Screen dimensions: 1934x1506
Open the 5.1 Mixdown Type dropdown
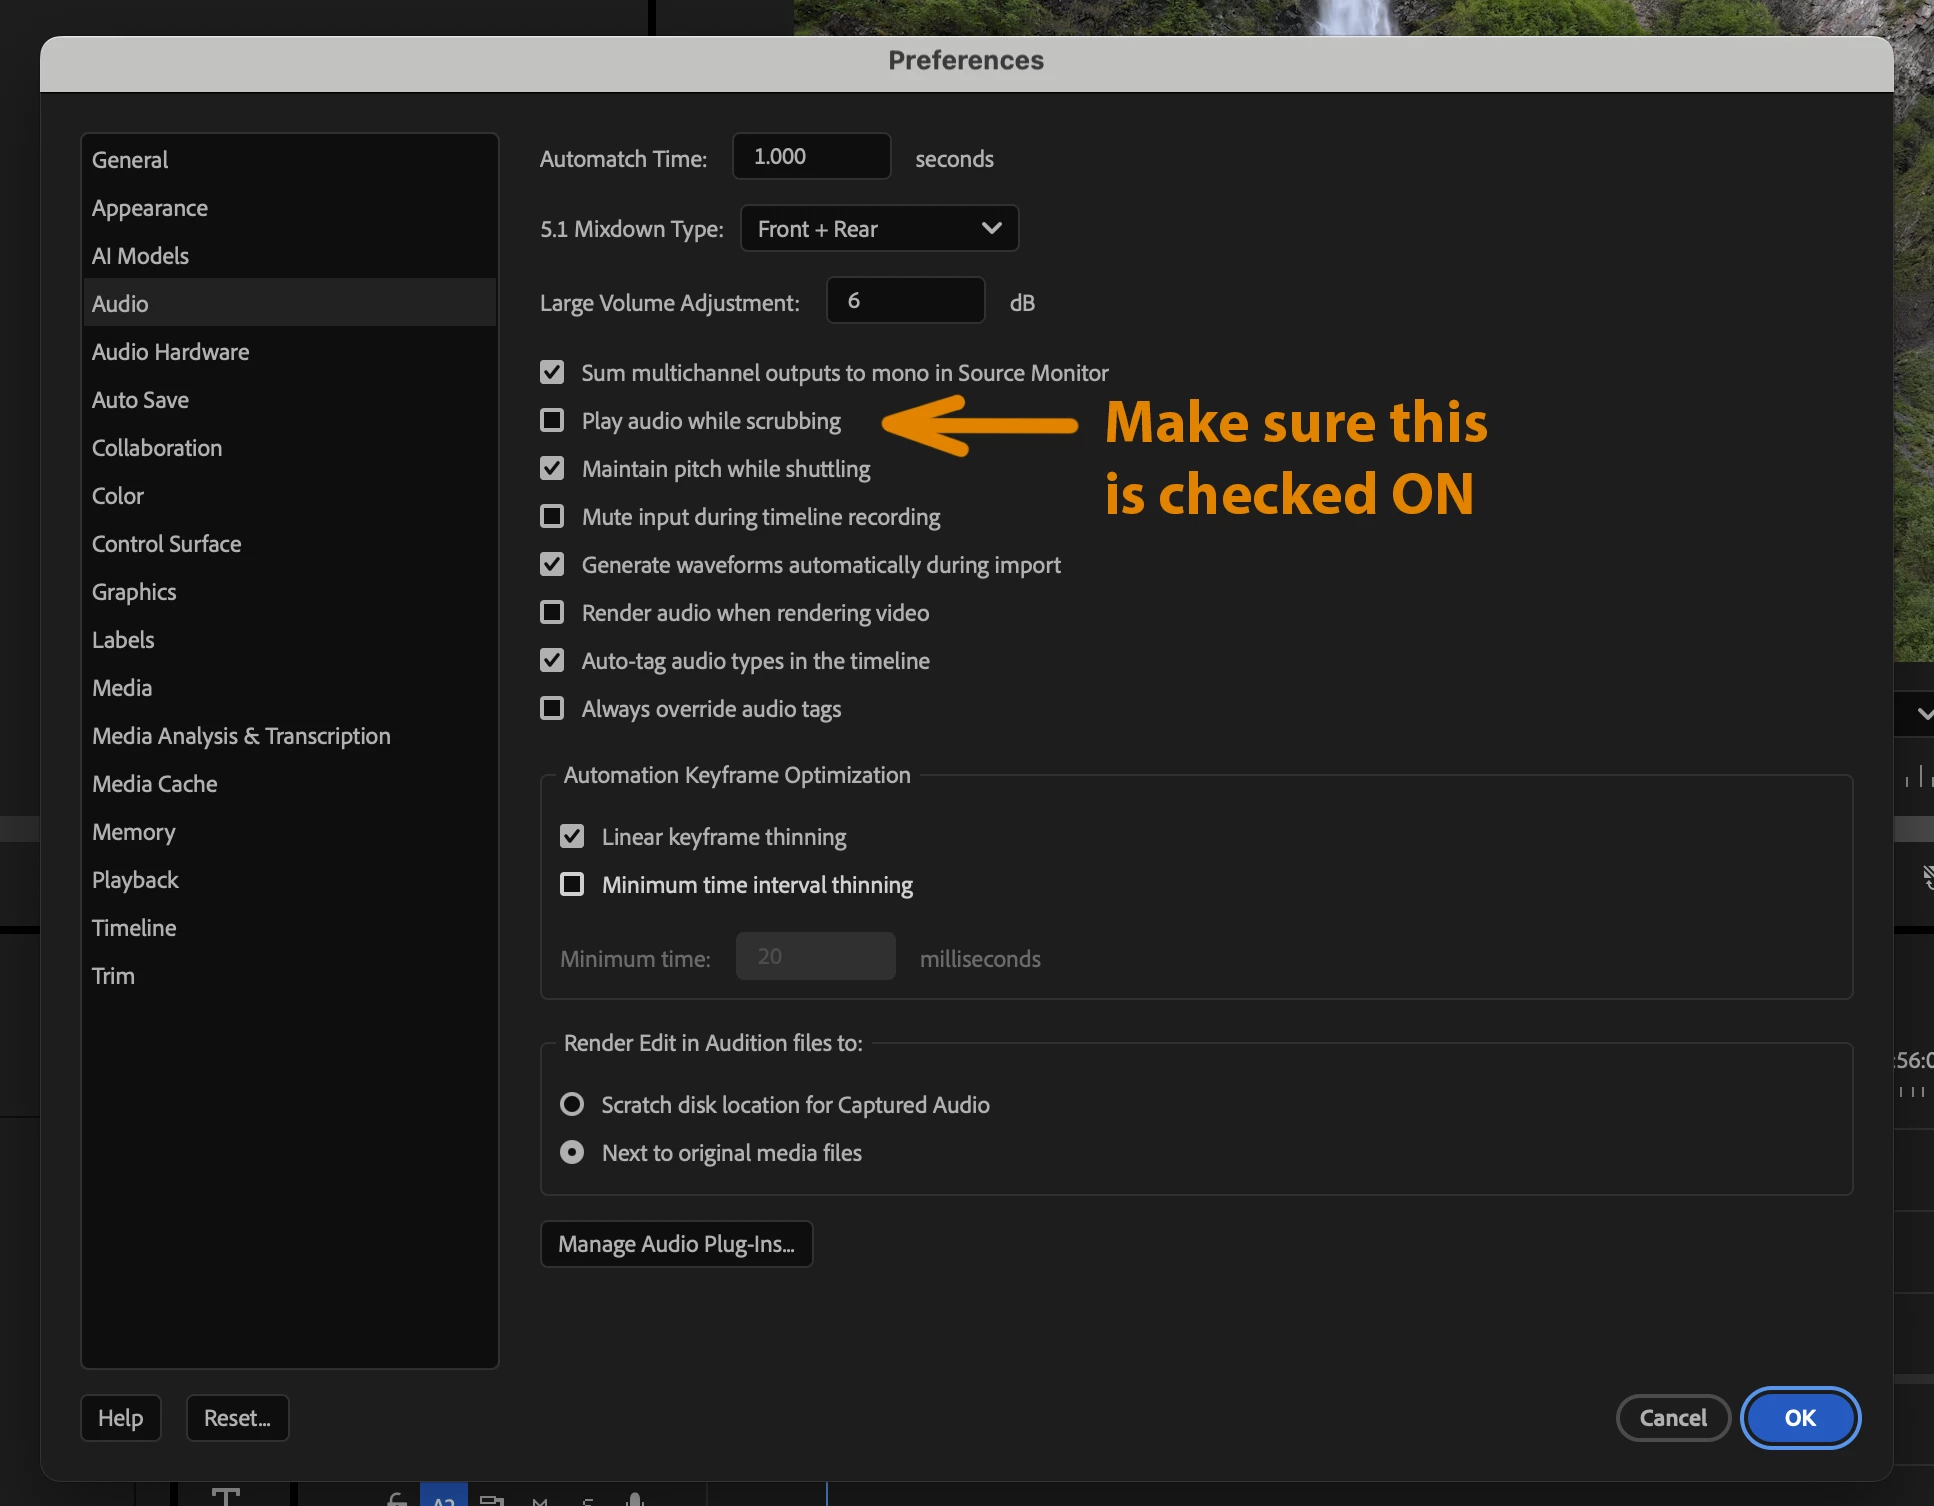(879, 229)
